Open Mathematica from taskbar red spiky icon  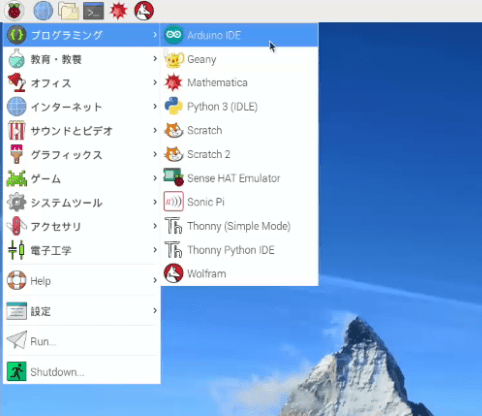coord(119,10)
